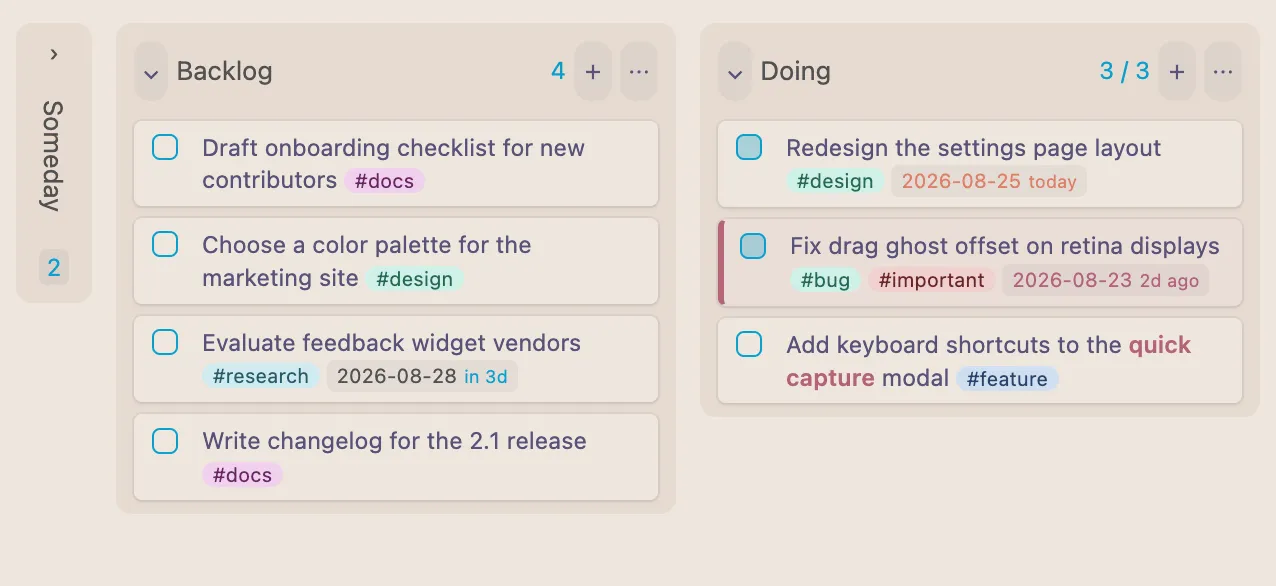Open the quick capture link
The height and width of the screenshot is (586, 1276).
pos(989,362)
